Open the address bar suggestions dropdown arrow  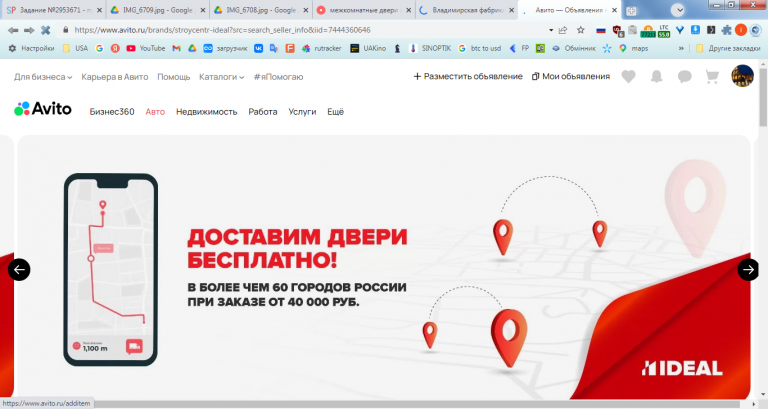coord(551,30)
